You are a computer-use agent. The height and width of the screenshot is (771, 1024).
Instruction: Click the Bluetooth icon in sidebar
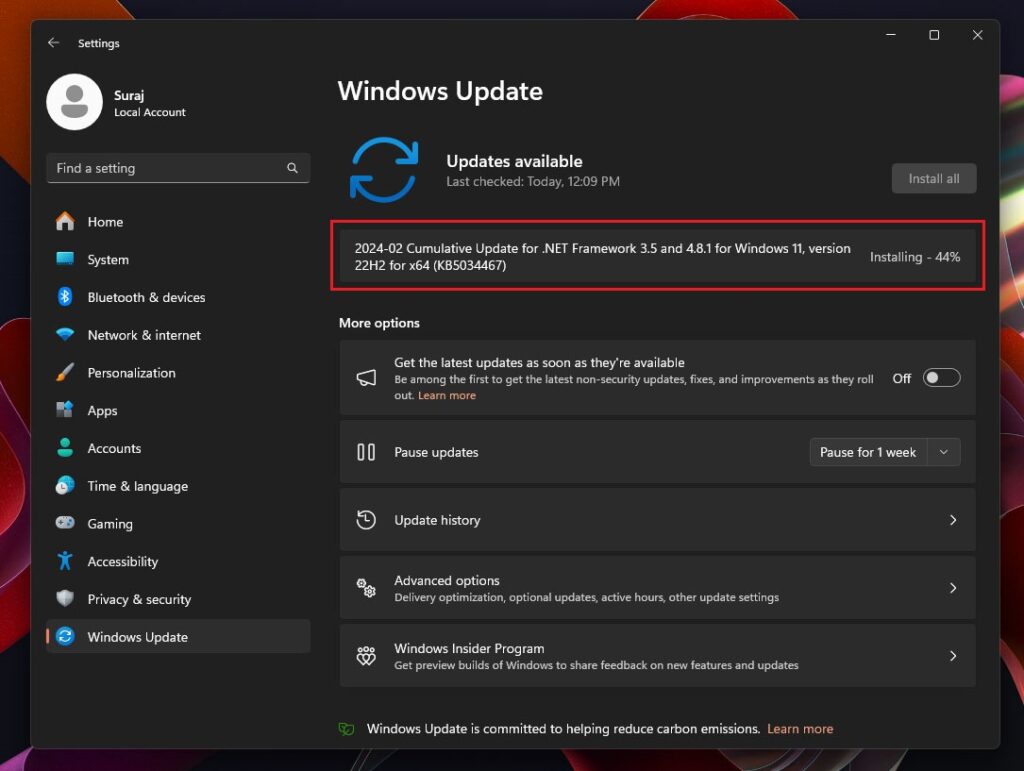pyautogui.click(x=65, y=297)
